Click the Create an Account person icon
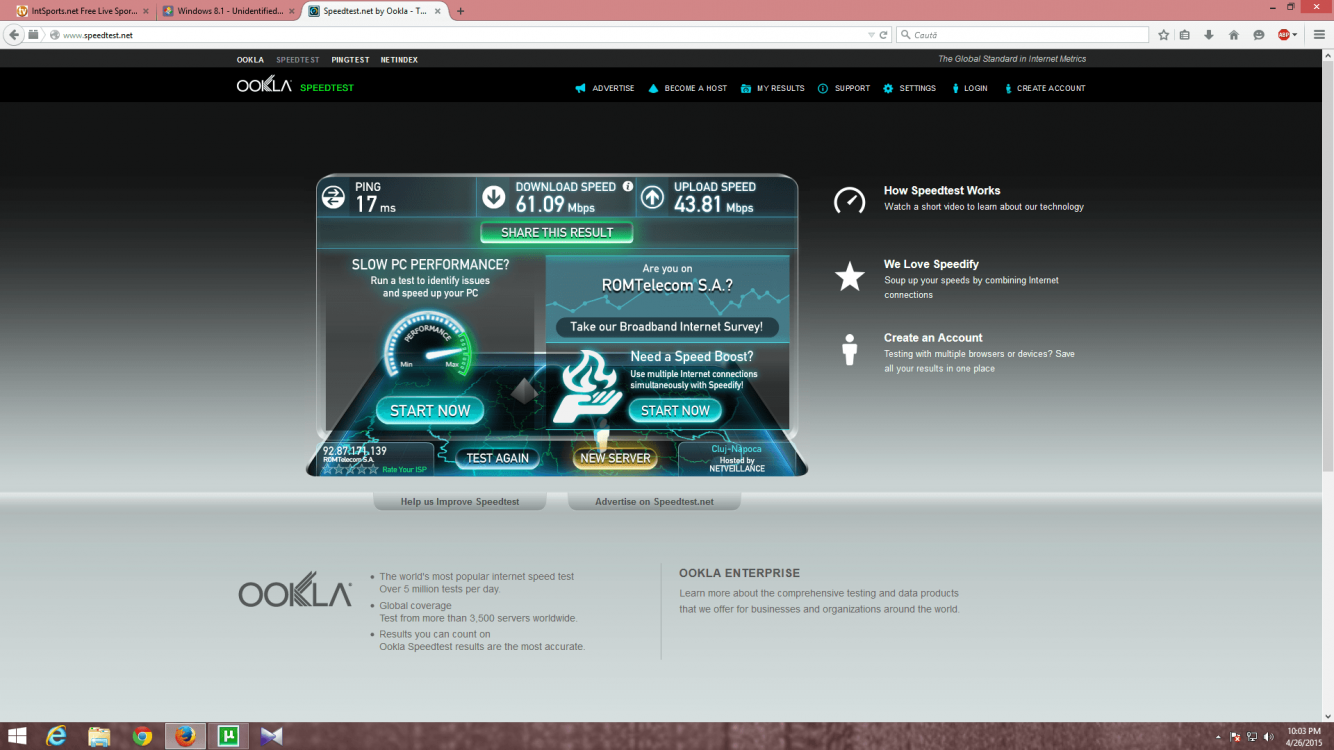Viewport: 1334px width, 750px height. tap(850, 350)
